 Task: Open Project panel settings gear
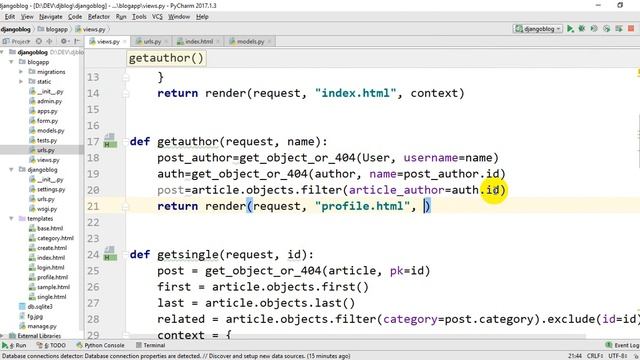[64, 41]
